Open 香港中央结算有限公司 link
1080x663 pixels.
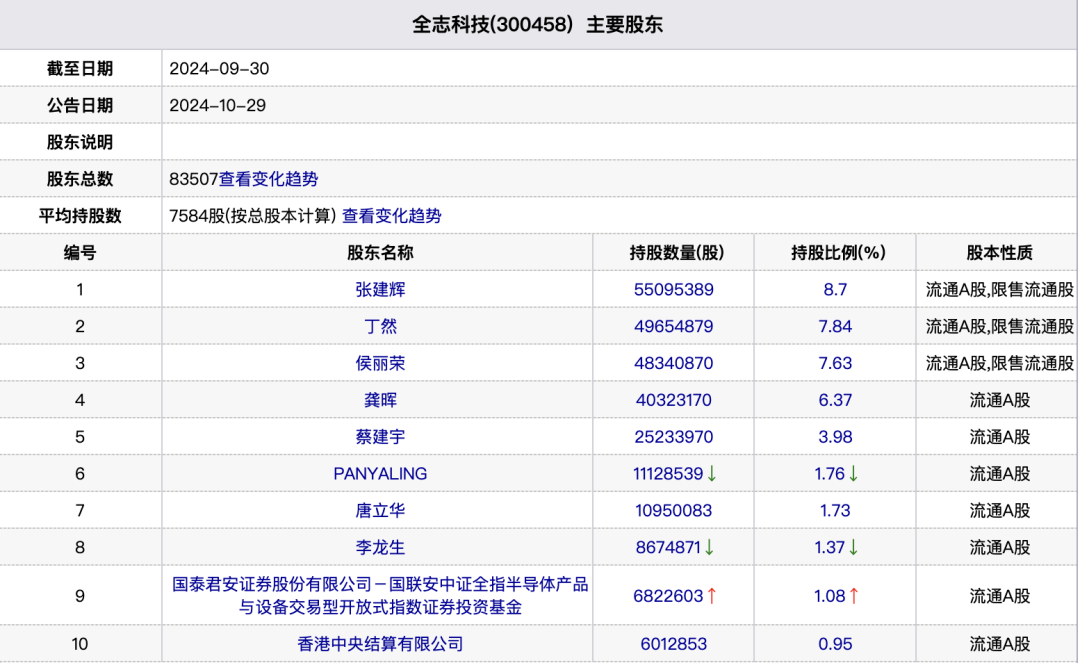click(380, 644)
